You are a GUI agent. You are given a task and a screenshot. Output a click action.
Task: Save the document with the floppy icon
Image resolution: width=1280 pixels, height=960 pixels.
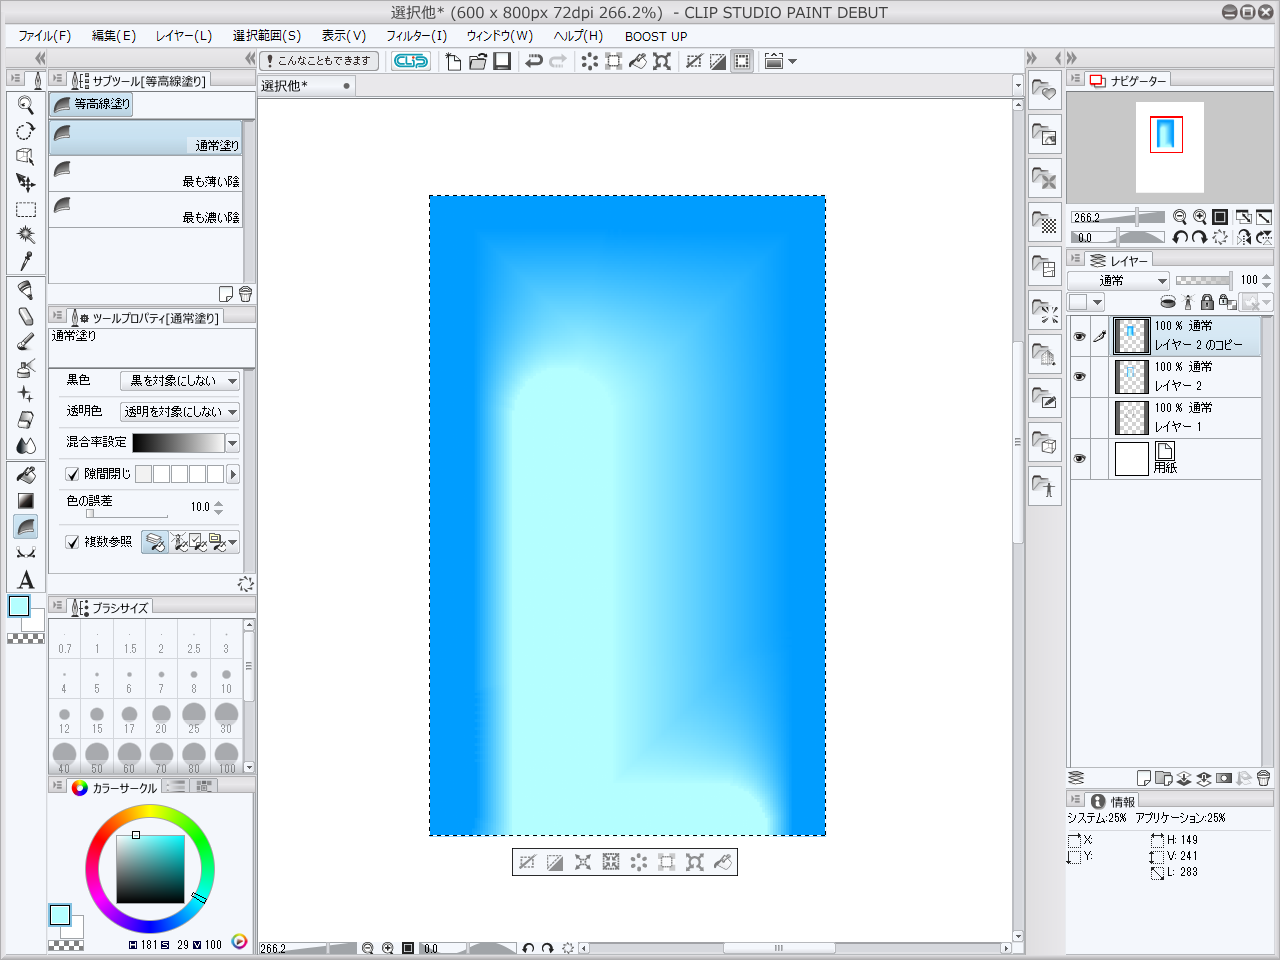(502, 61)
